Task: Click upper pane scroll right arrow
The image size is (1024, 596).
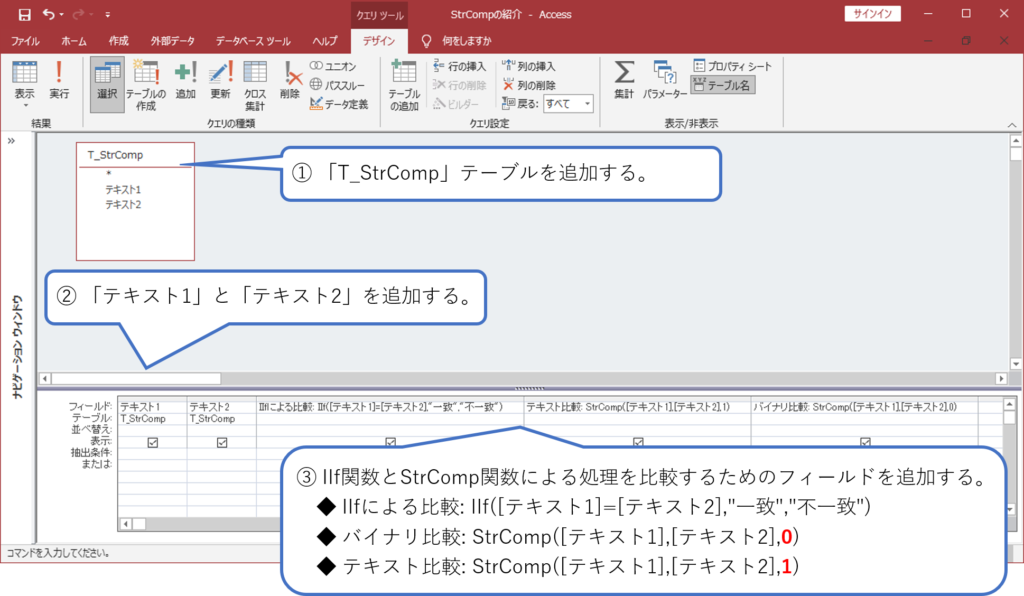Action: (x=1001, y=378)
